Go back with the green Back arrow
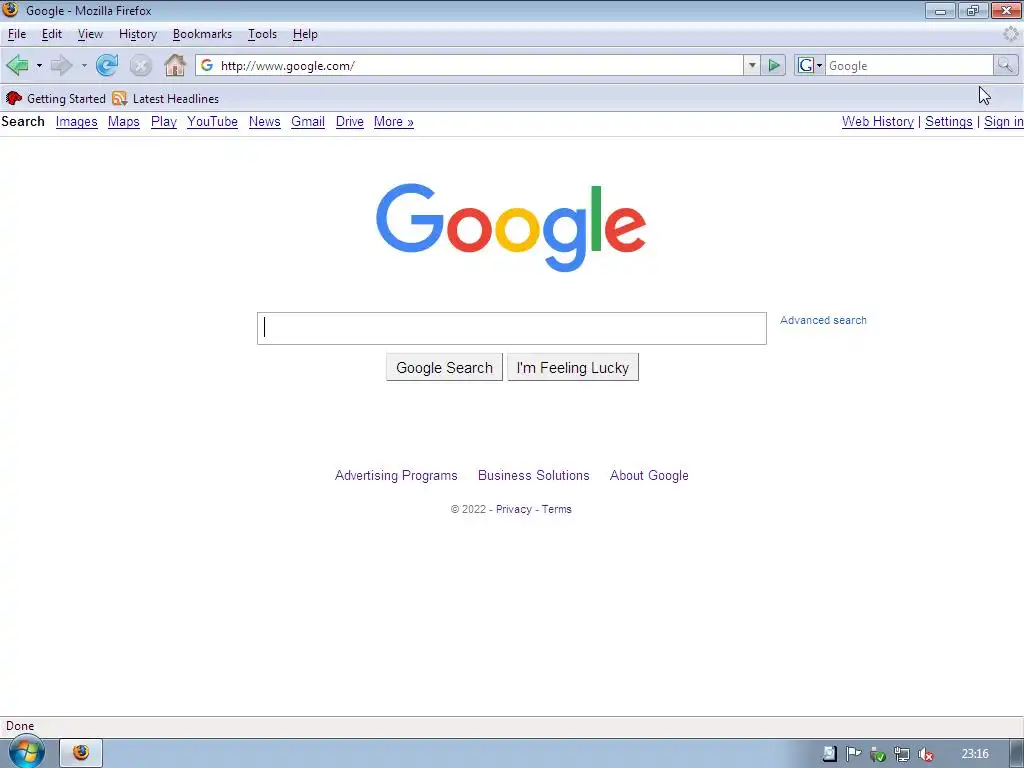Viewport: 1024px width, 768px height. (17, 65)
